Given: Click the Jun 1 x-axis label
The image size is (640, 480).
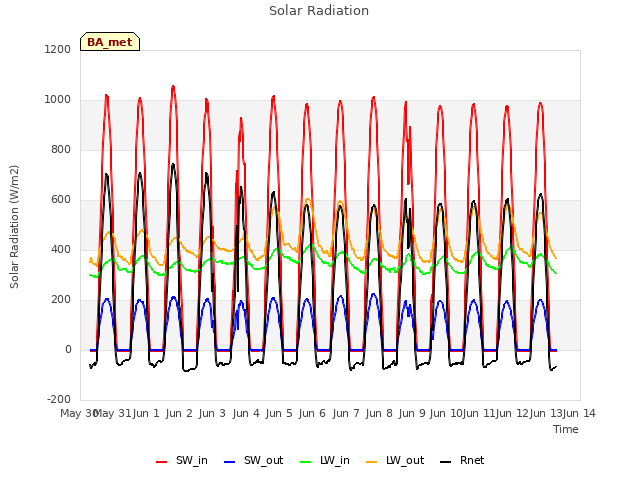Looking at the screenshot, I should click(x=146, y=413).
